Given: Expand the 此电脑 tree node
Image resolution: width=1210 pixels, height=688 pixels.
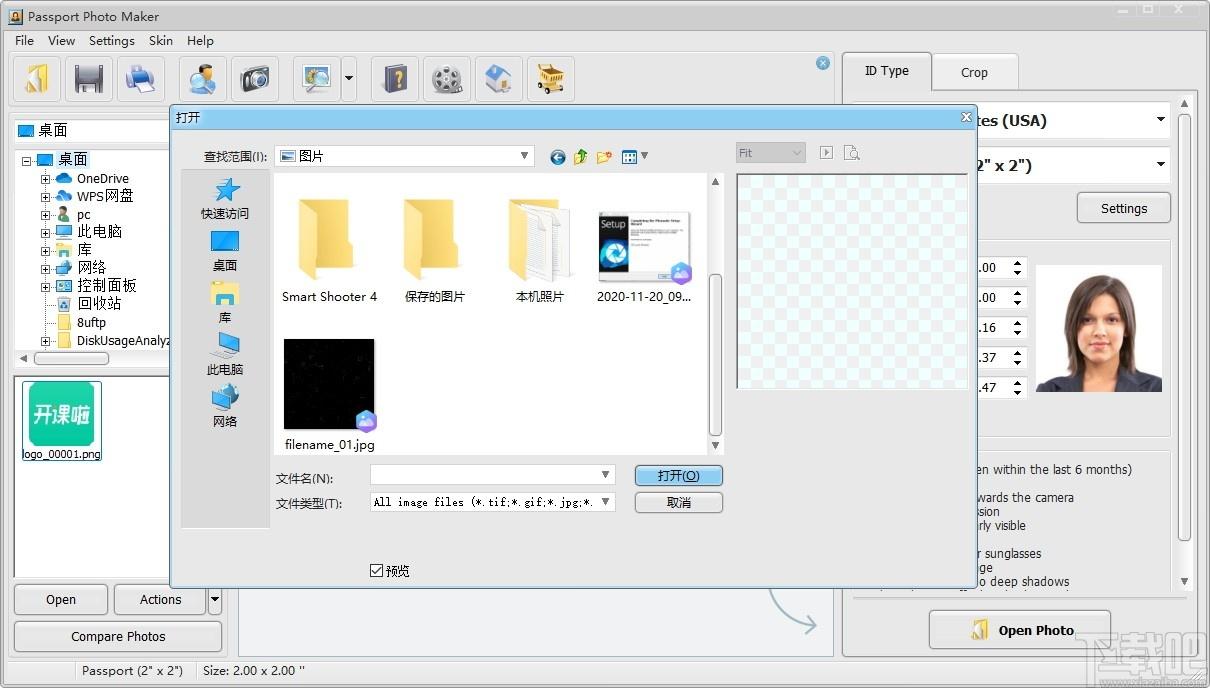Looking at the screenshot, I should (46, 232).
